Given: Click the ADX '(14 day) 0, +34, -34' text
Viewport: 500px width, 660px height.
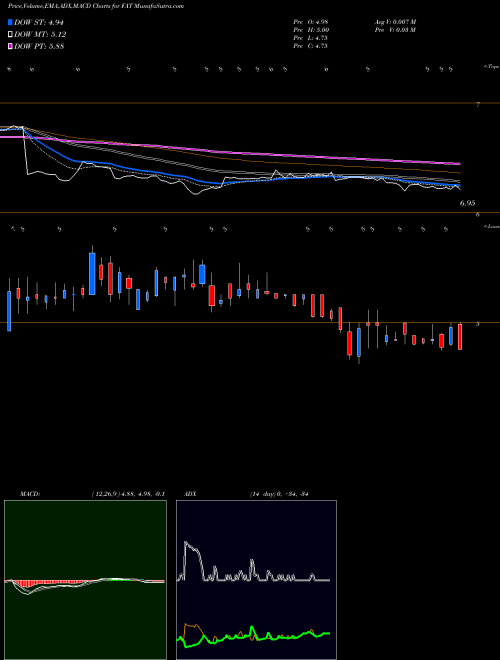Looking at the screenshot, I should click(x=279, y=494).
